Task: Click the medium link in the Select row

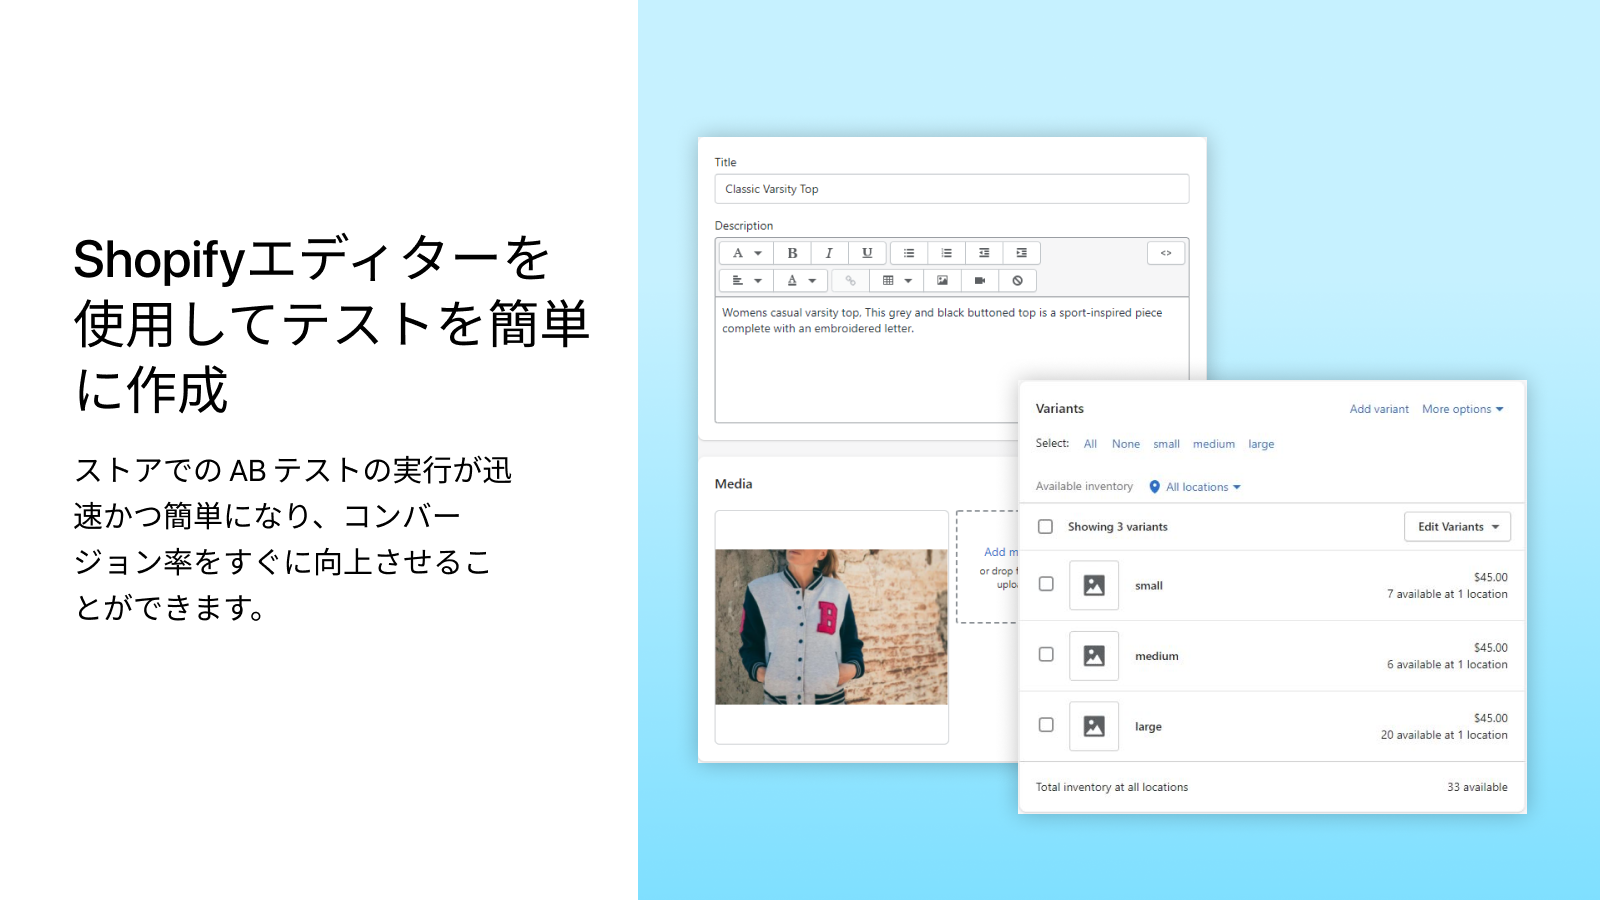Action: click(1214, 444)
